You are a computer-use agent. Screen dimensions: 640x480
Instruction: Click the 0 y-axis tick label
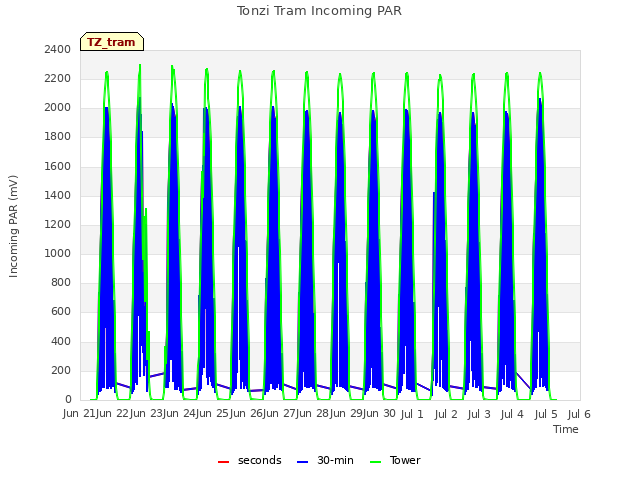coord(68,400)
